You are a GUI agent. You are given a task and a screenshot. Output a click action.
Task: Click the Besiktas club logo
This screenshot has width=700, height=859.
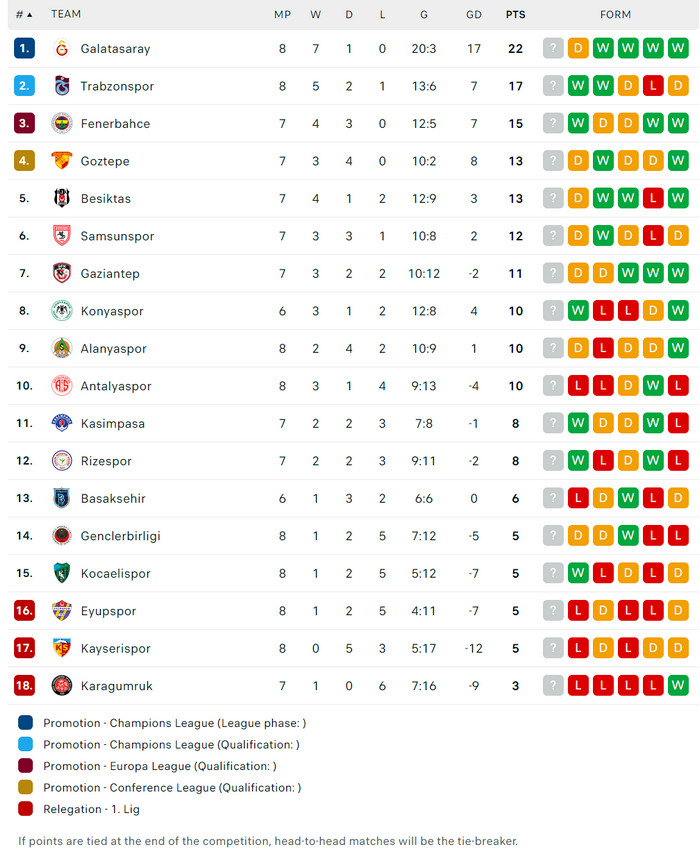coord(62,198)
